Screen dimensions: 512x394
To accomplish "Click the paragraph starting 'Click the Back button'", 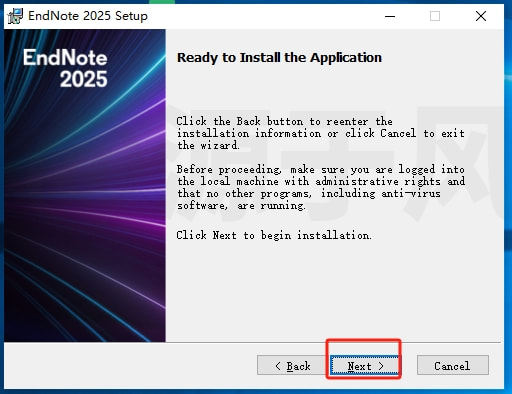I will coord(321,133).
